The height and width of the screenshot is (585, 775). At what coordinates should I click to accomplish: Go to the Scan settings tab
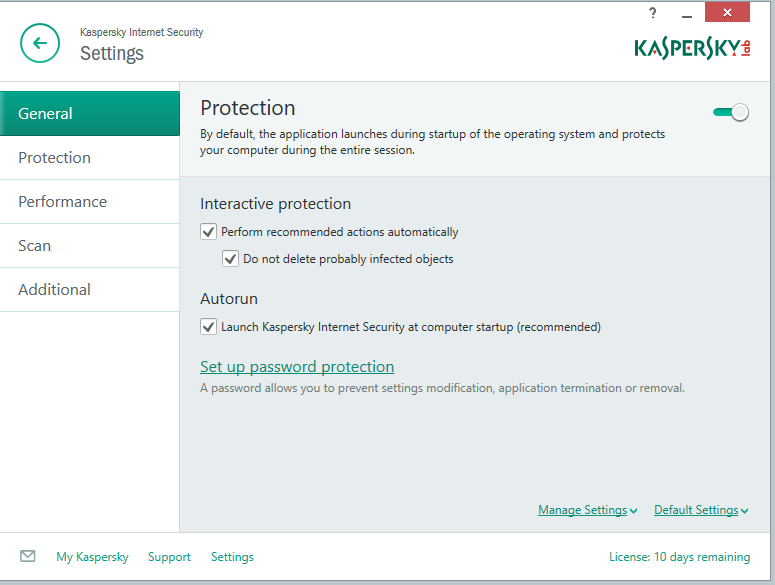(x=90, y=245)
